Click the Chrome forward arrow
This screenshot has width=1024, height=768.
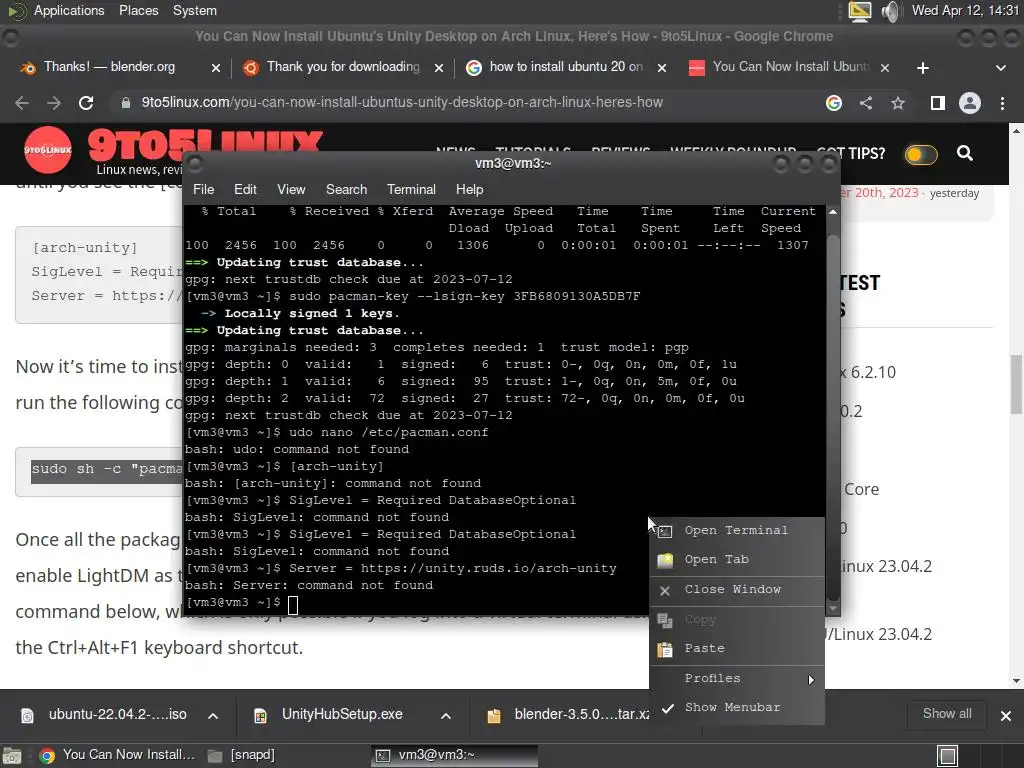pyautogui.click(x=54, y=103)
